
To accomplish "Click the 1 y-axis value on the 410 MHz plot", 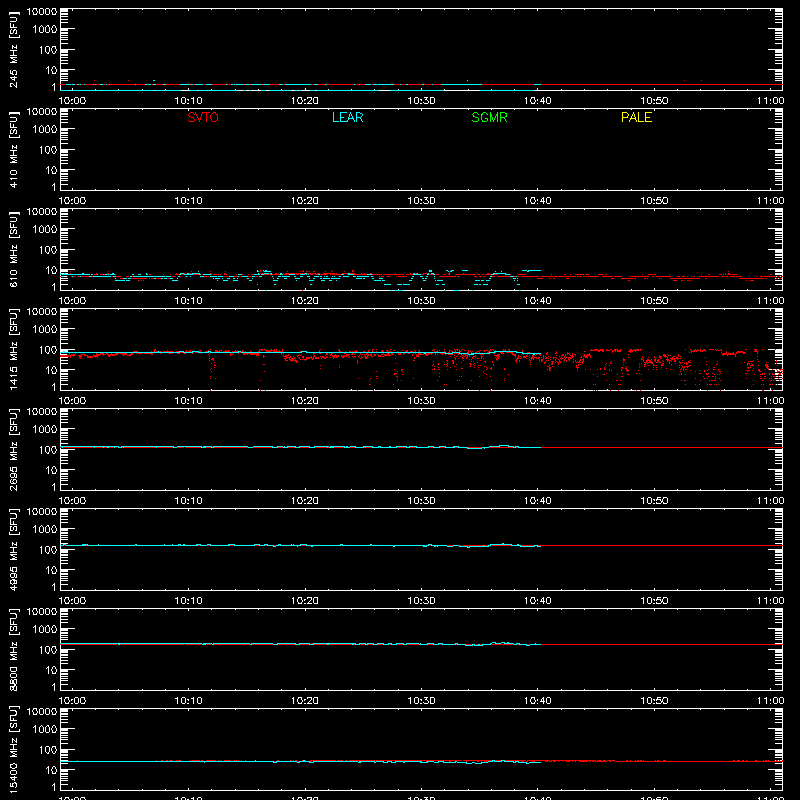I will click(54, 187).
